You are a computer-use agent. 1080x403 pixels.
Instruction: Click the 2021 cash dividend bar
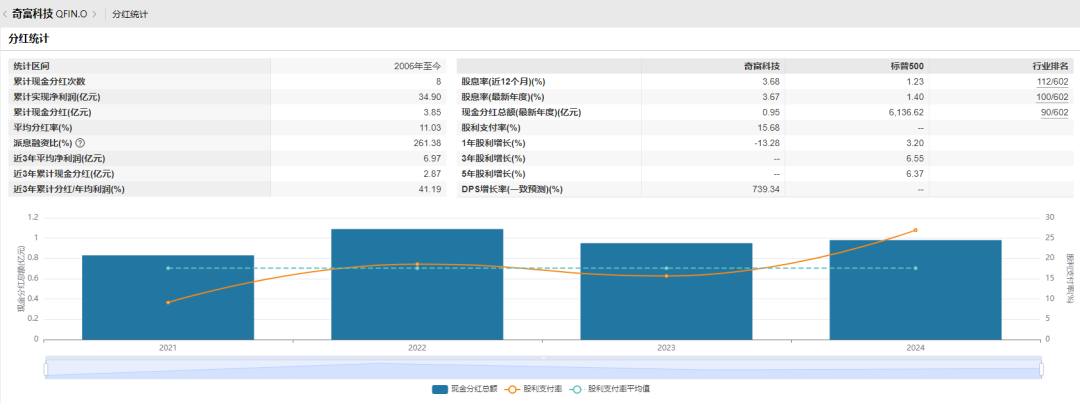tap(168, 297)
